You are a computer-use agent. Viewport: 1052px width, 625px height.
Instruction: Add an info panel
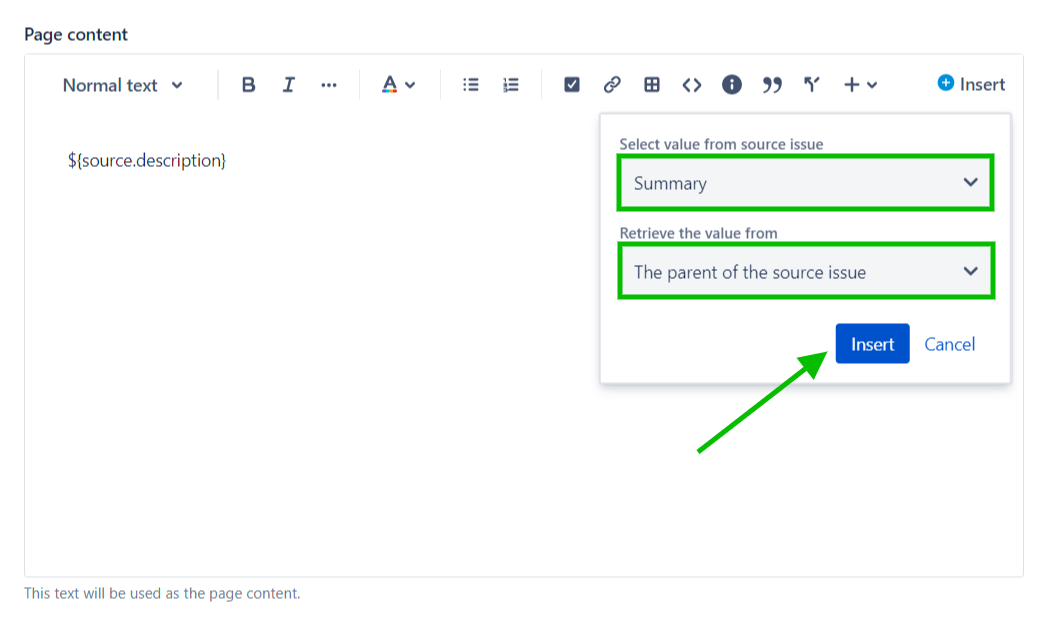click(732, 85)
